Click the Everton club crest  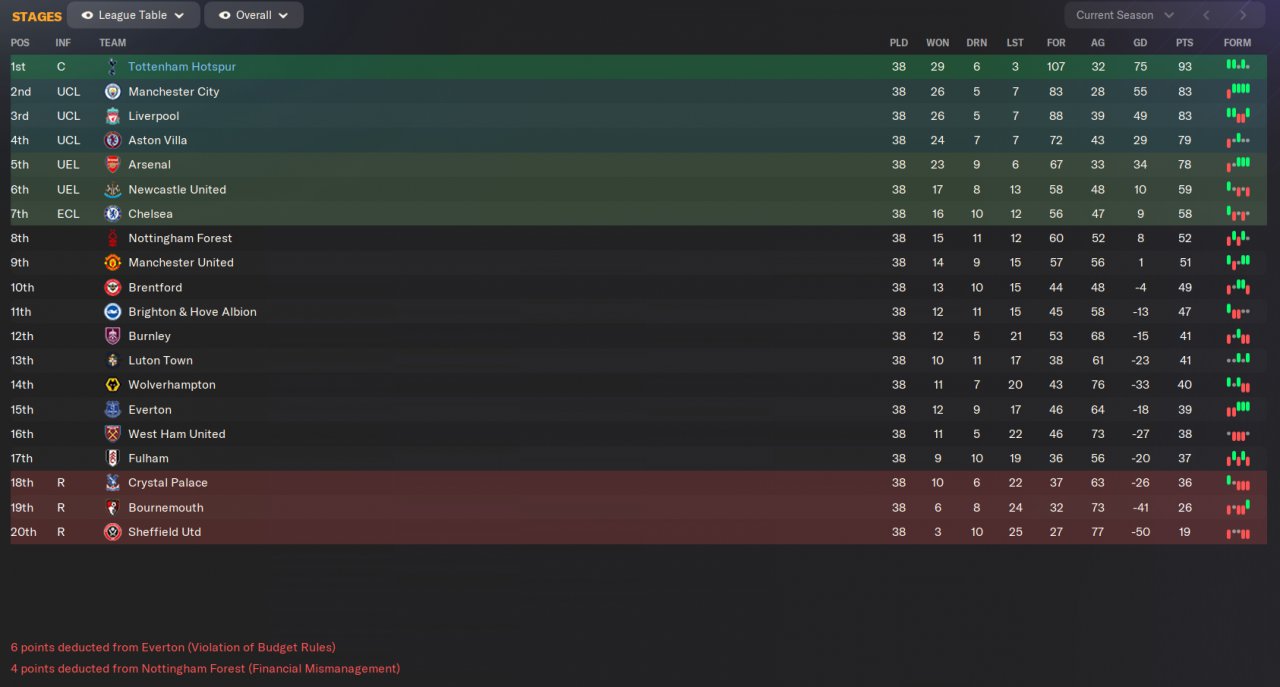(x=112, y=410)
